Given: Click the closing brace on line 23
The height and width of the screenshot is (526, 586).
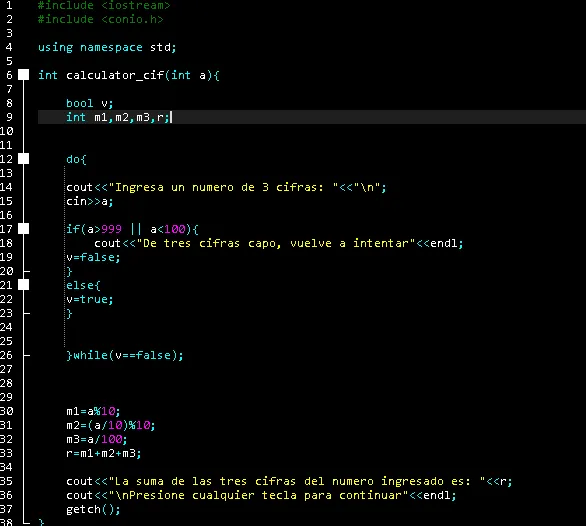Looking at the screenshot, I should click(69, 313).
